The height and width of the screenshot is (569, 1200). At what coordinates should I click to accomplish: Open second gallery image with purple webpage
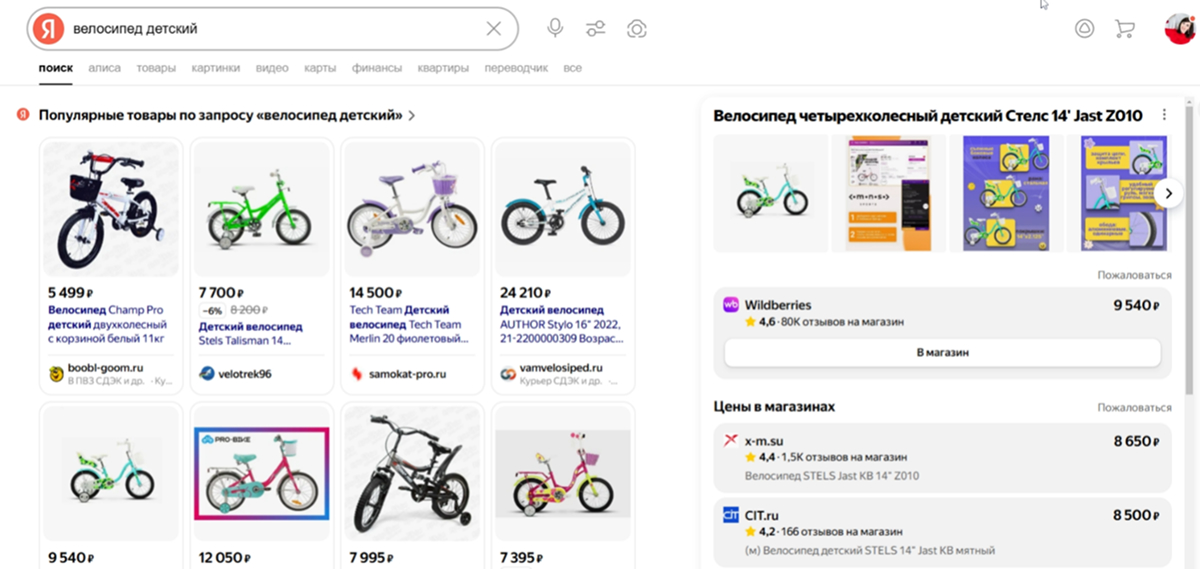click(x=889, y=193)
